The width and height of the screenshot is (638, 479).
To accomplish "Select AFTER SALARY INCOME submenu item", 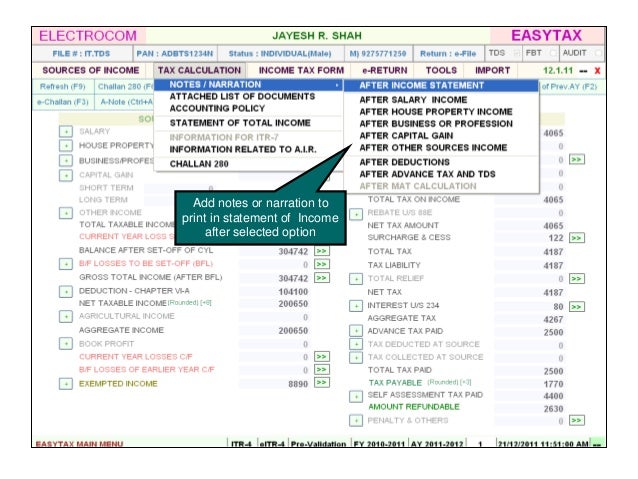I will click(x=441, y=100).
